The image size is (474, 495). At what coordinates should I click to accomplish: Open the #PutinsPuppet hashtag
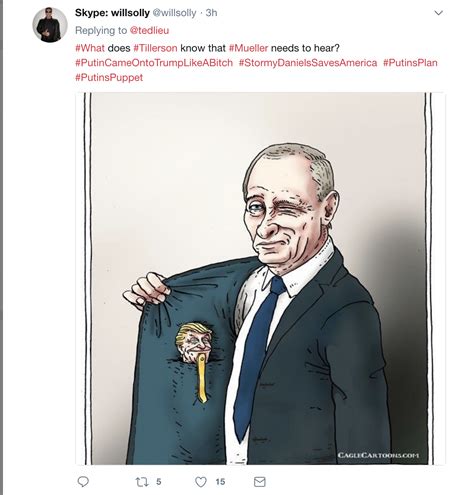click(x=109, y=77)
